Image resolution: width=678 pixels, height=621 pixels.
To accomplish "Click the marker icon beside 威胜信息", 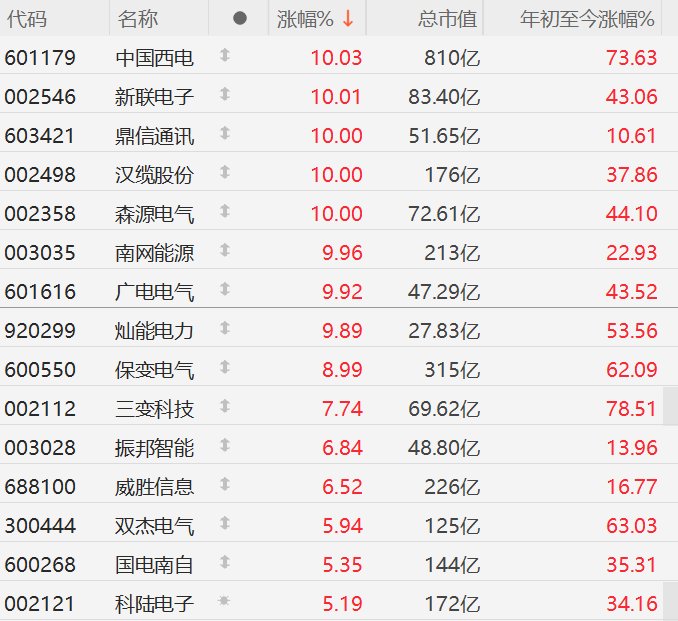I will pyautogui.click(x=224, y=484).
